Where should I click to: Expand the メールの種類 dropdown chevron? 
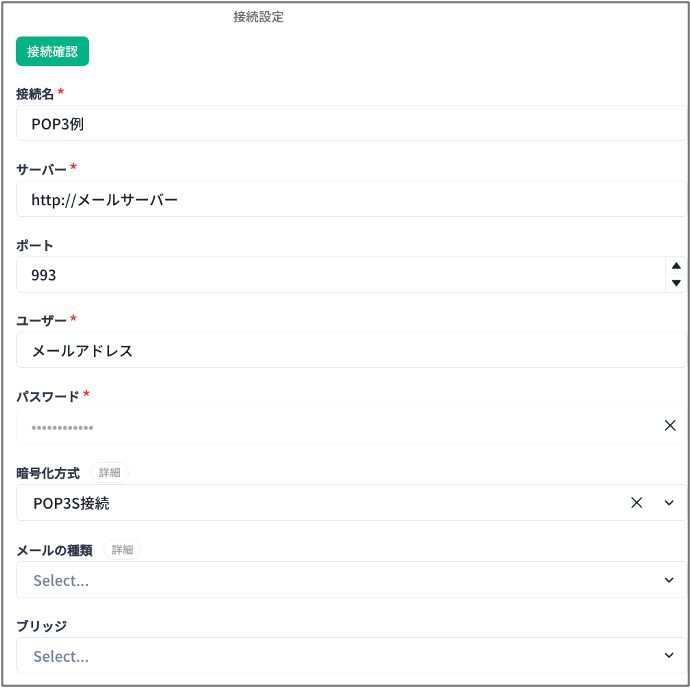pyautogui.click(x=669, y=580)
